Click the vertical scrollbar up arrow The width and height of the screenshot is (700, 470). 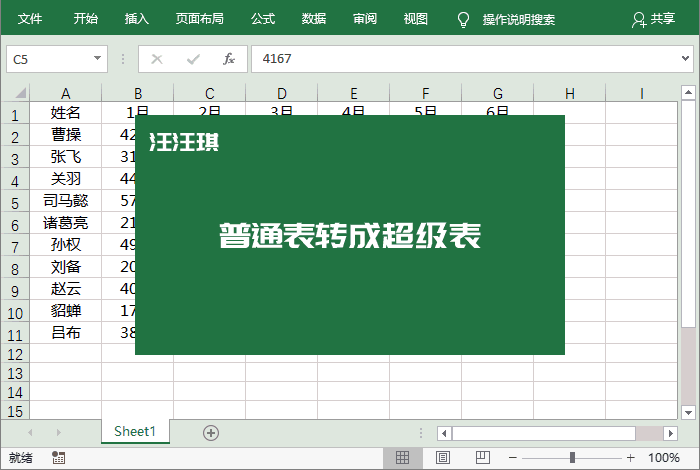688,92
